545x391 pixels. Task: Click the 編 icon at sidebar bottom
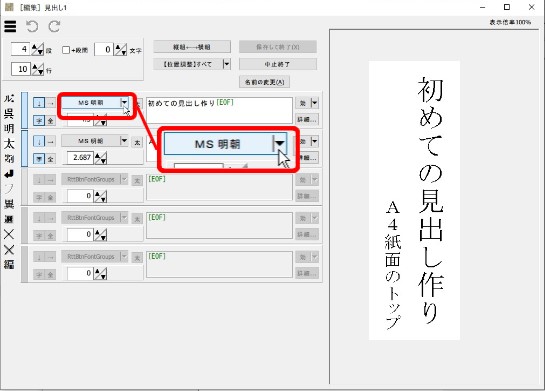[x=9, y=264]
